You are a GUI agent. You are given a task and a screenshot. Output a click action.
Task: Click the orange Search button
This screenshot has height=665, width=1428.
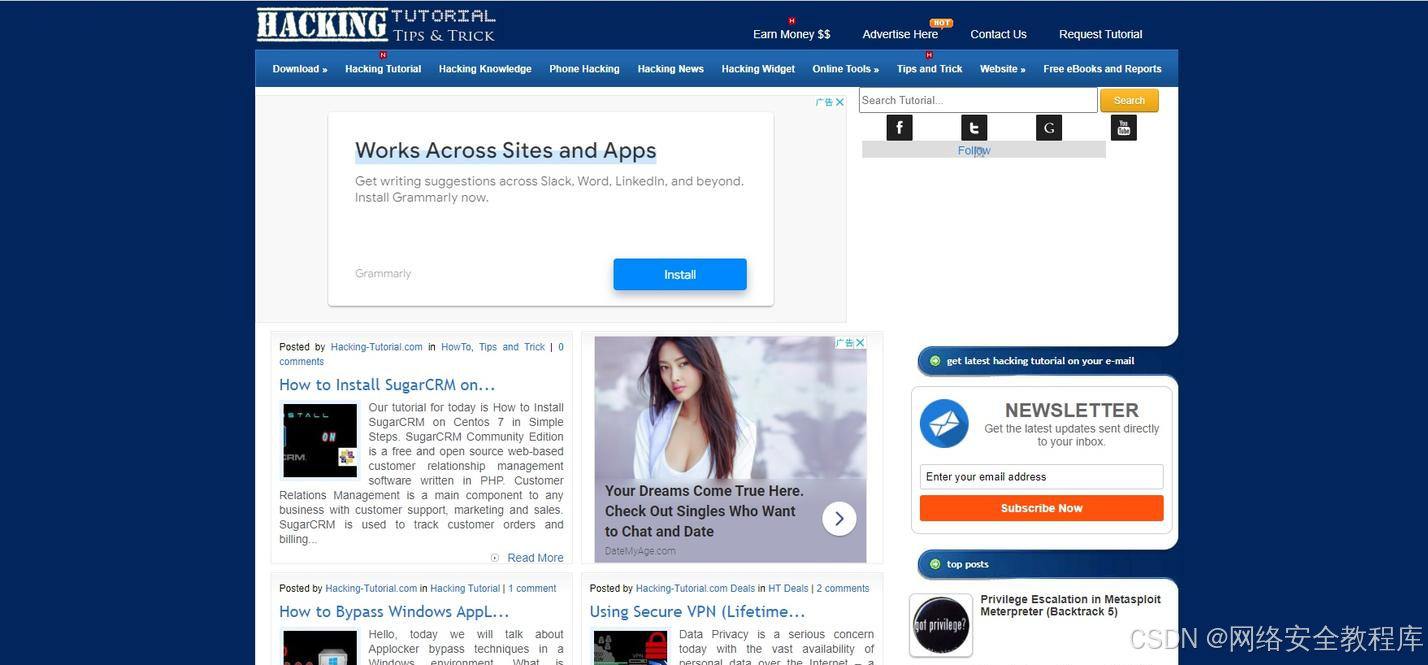click(x=1129, y=100)
